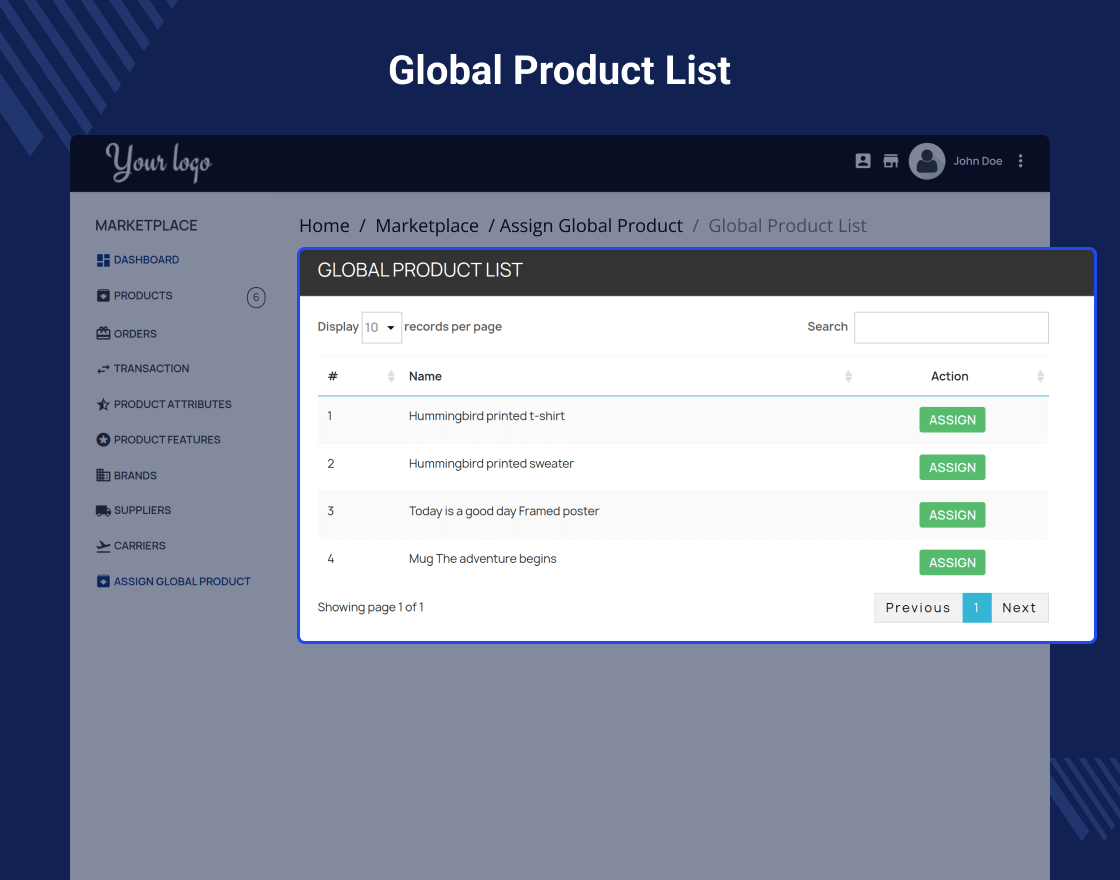Open Transaction menu item

[x=151, y=369]
